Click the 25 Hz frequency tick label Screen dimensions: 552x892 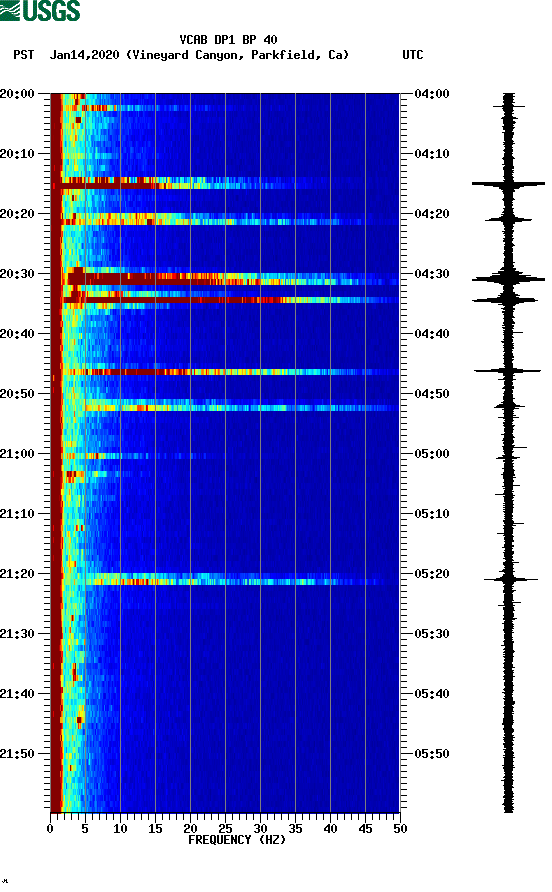tap(225, 829)
